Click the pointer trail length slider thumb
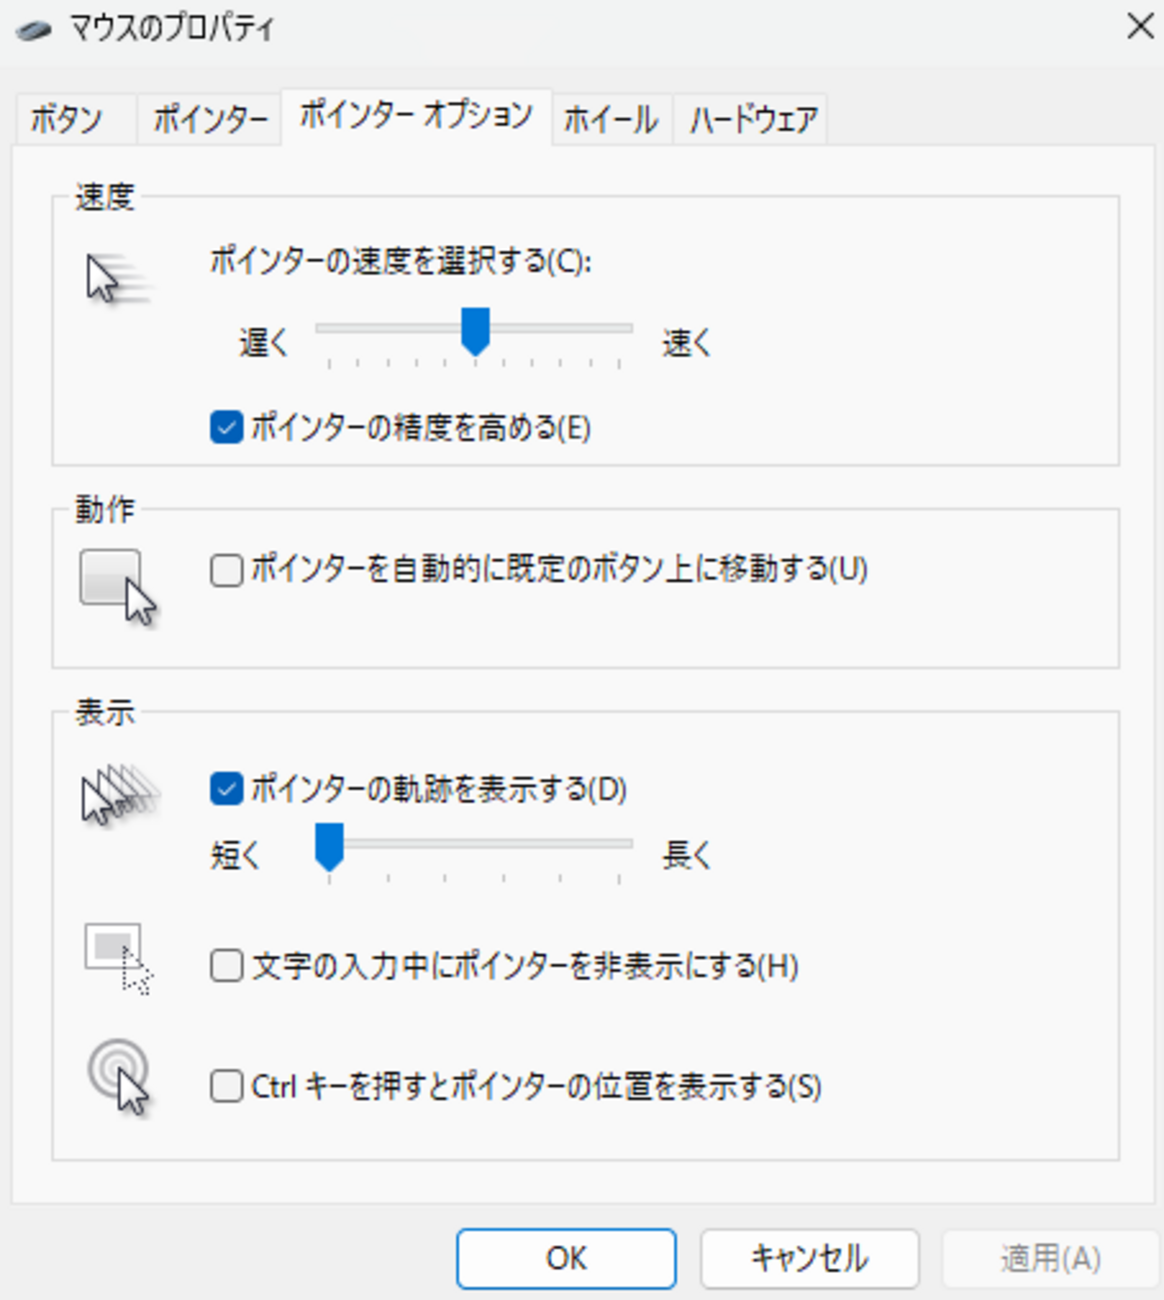This screenshot has width=1164, height=1300. 329,847
